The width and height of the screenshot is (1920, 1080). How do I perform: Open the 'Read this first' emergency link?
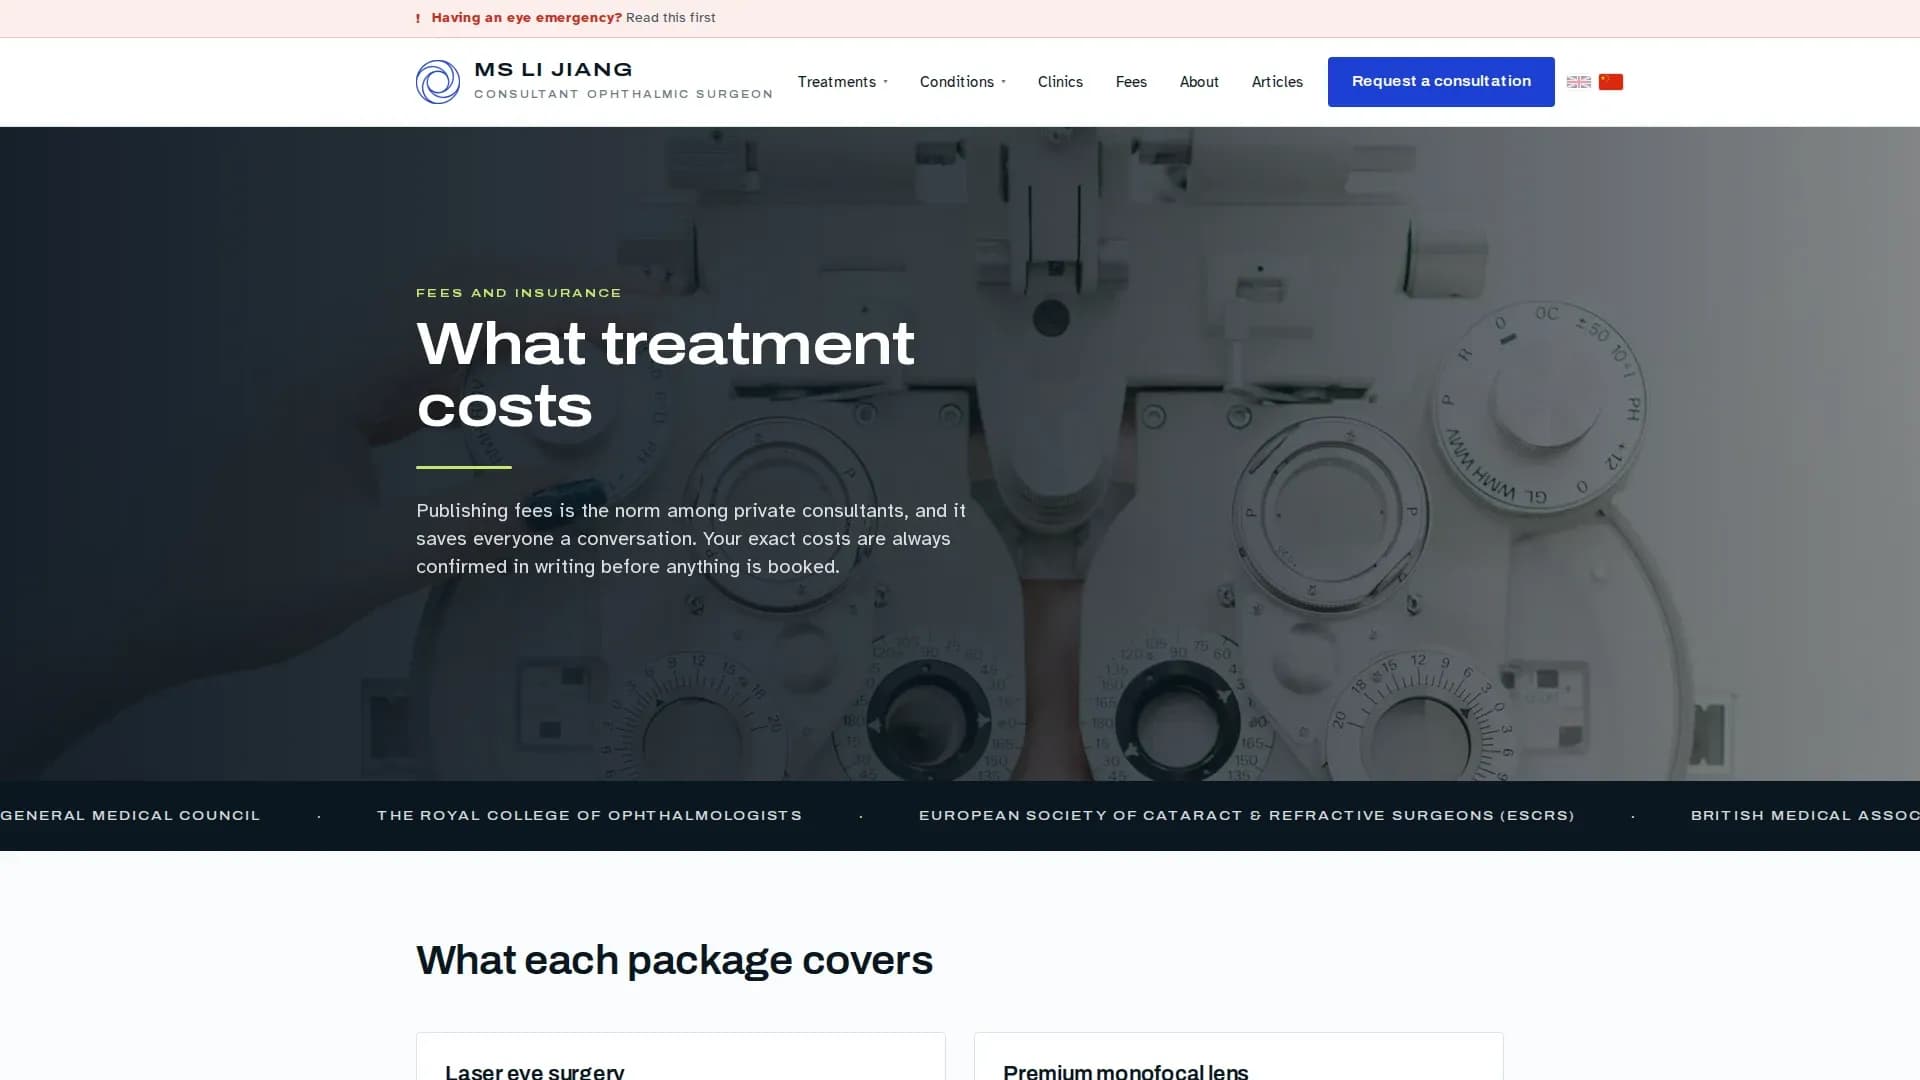(671, 18)
